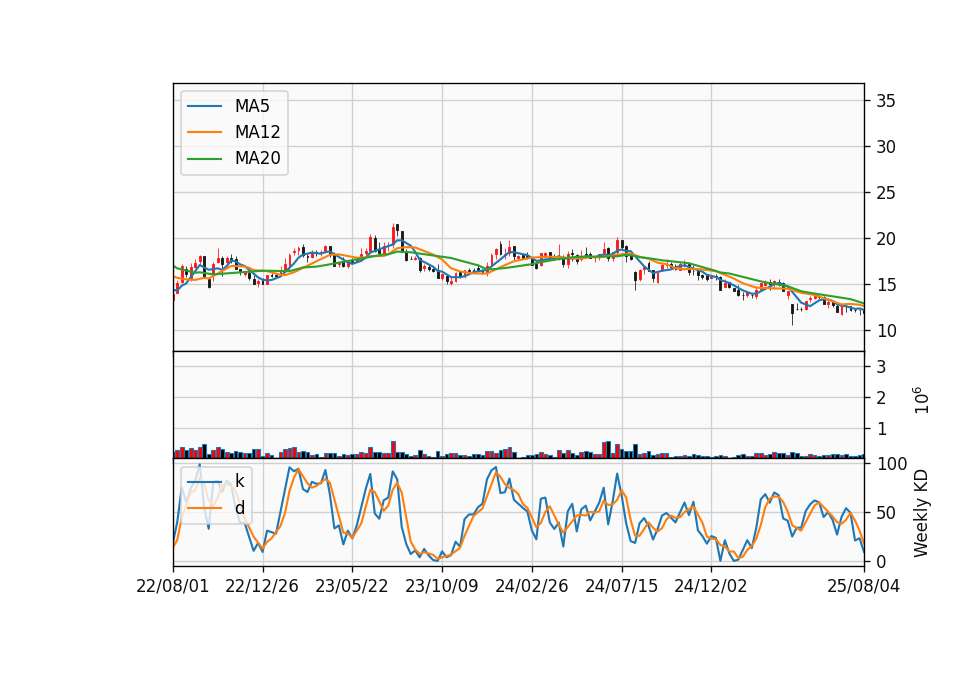Click the price axis tick 30
Screen dimensions: 960x690
[x=886, y=147]
